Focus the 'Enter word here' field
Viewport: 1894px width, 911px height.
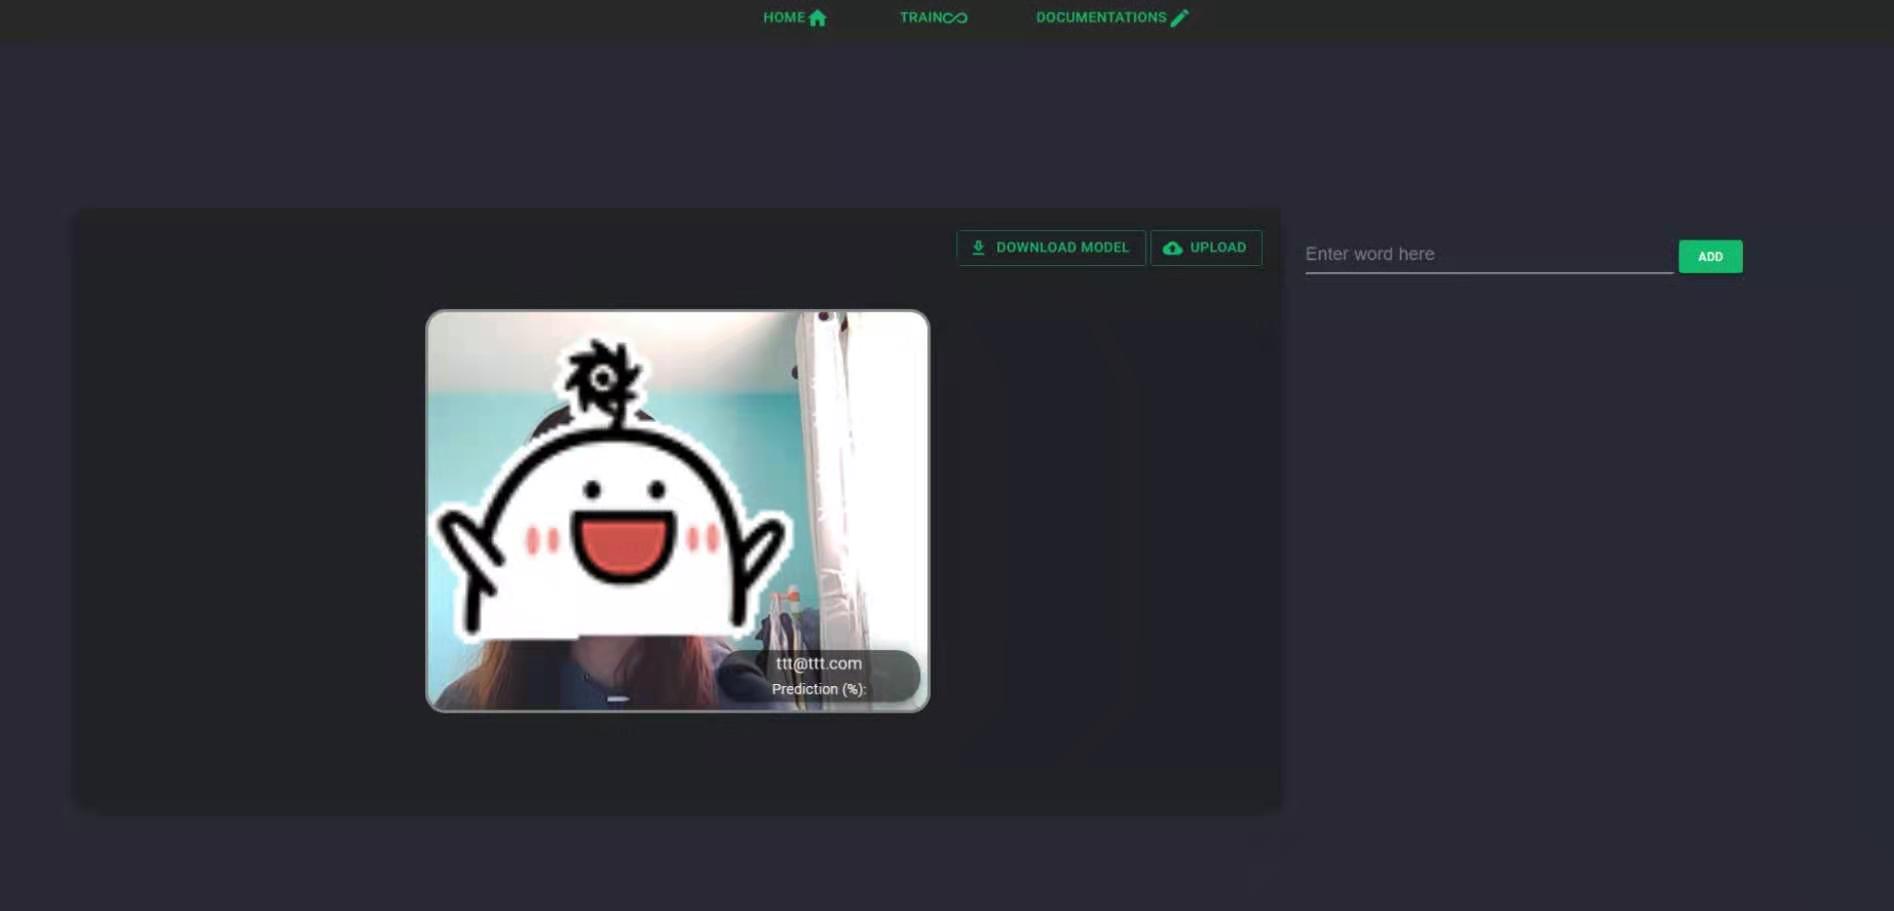pyautogui.click(x=1489, y=254)
